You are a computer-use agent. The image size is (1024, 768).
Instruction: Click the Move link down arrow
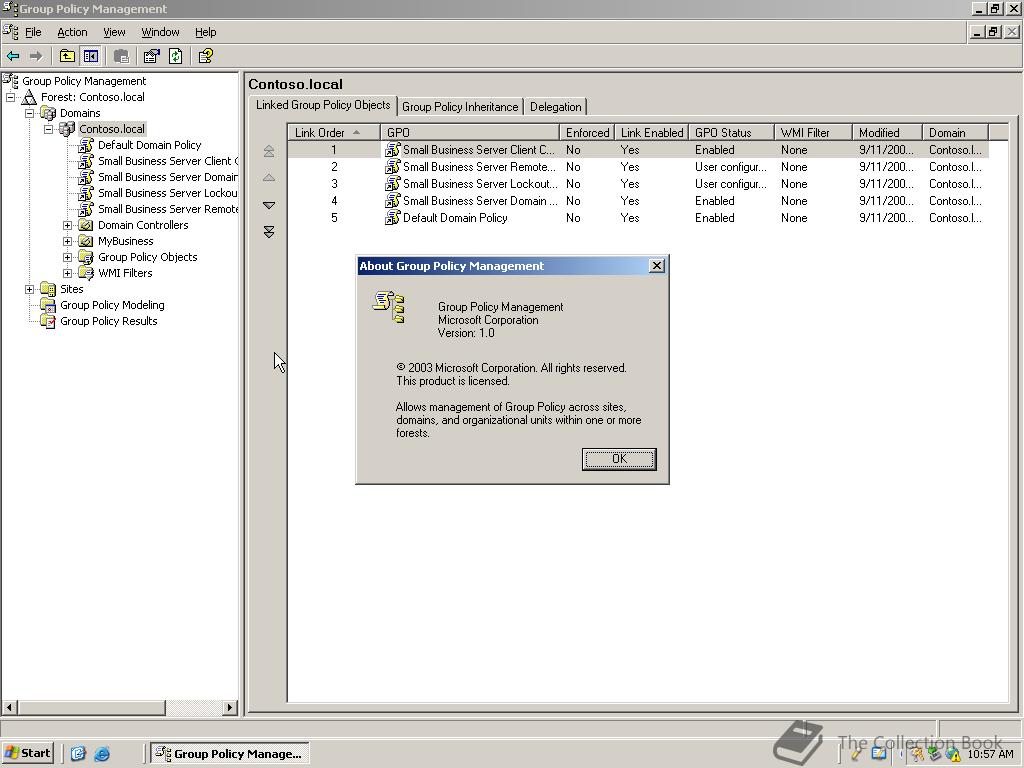[x=269, y=205]
